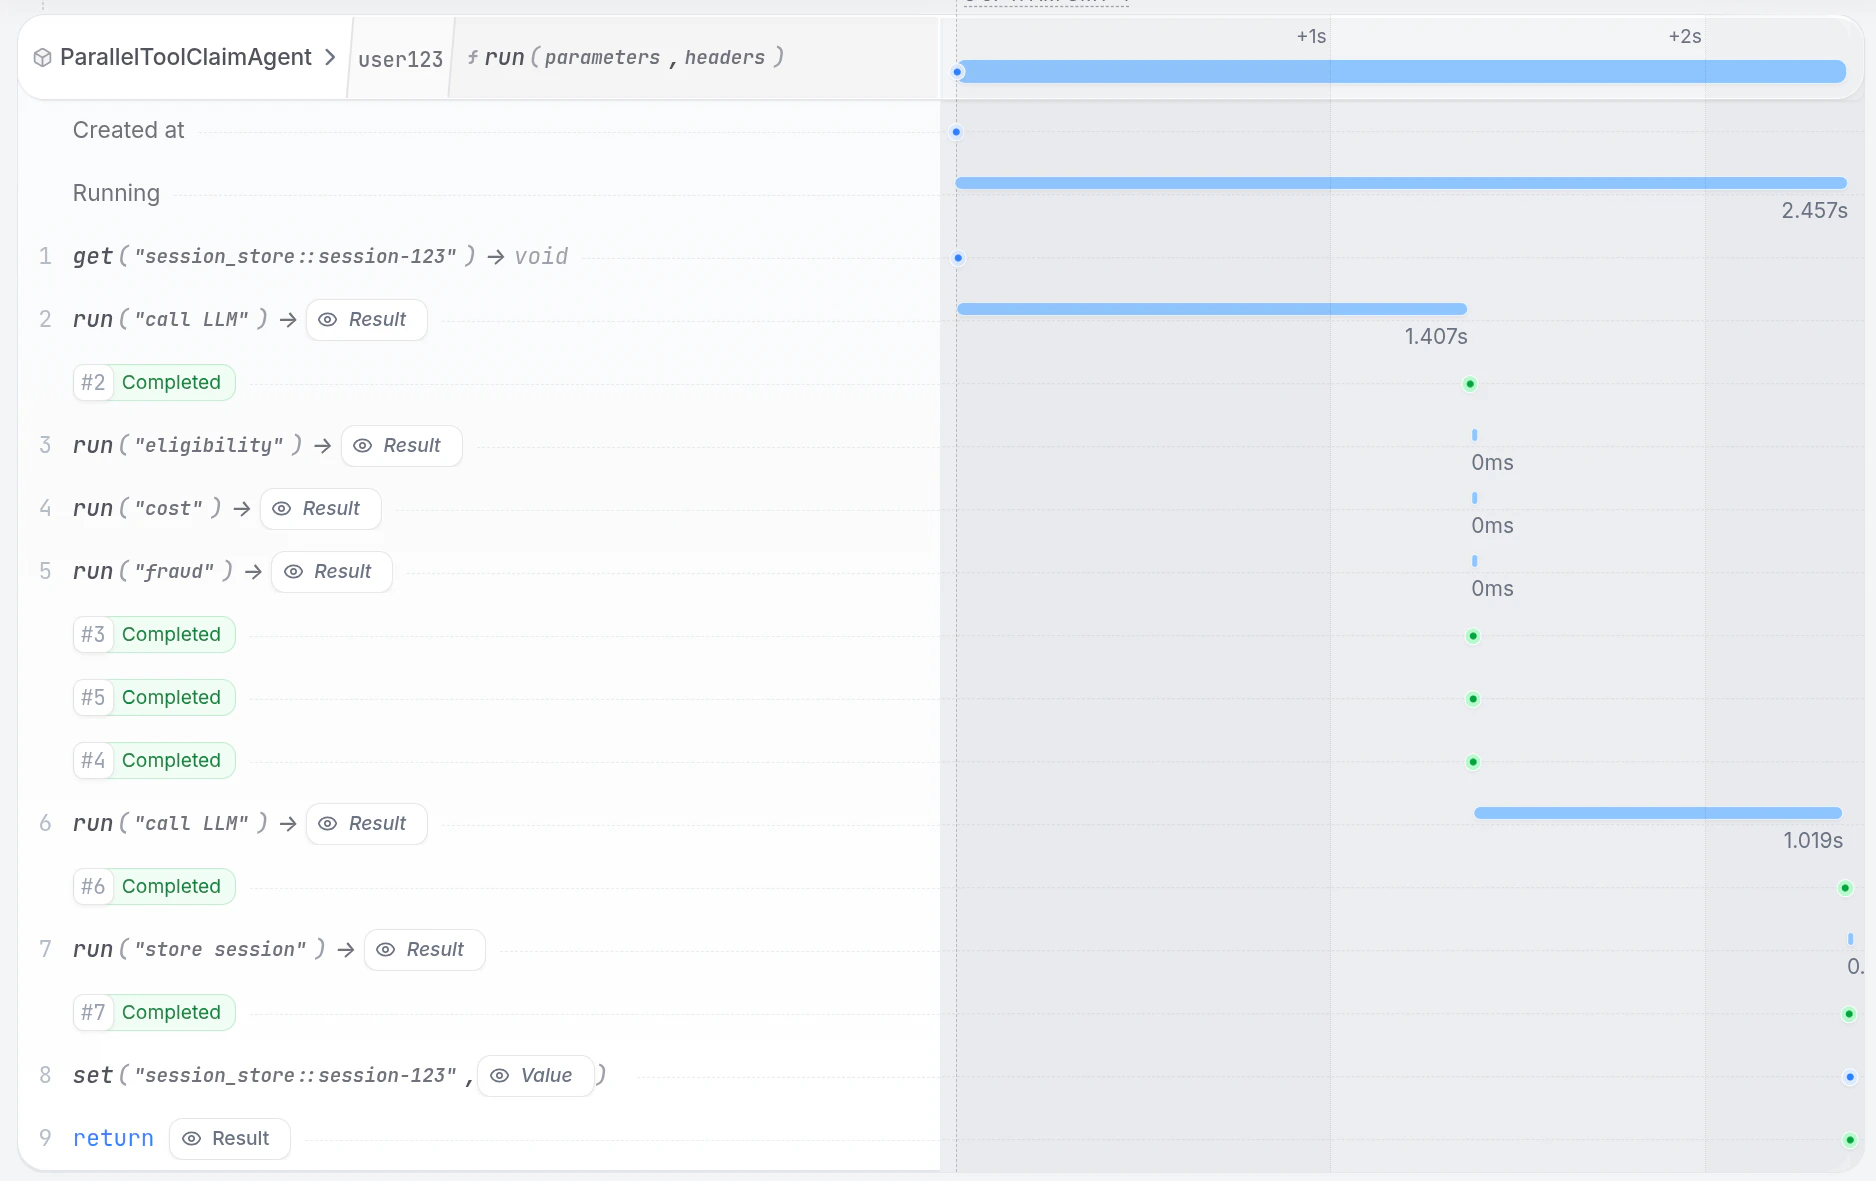
Task: Click the #6 Completed badge
Action: tap(154, 887)
